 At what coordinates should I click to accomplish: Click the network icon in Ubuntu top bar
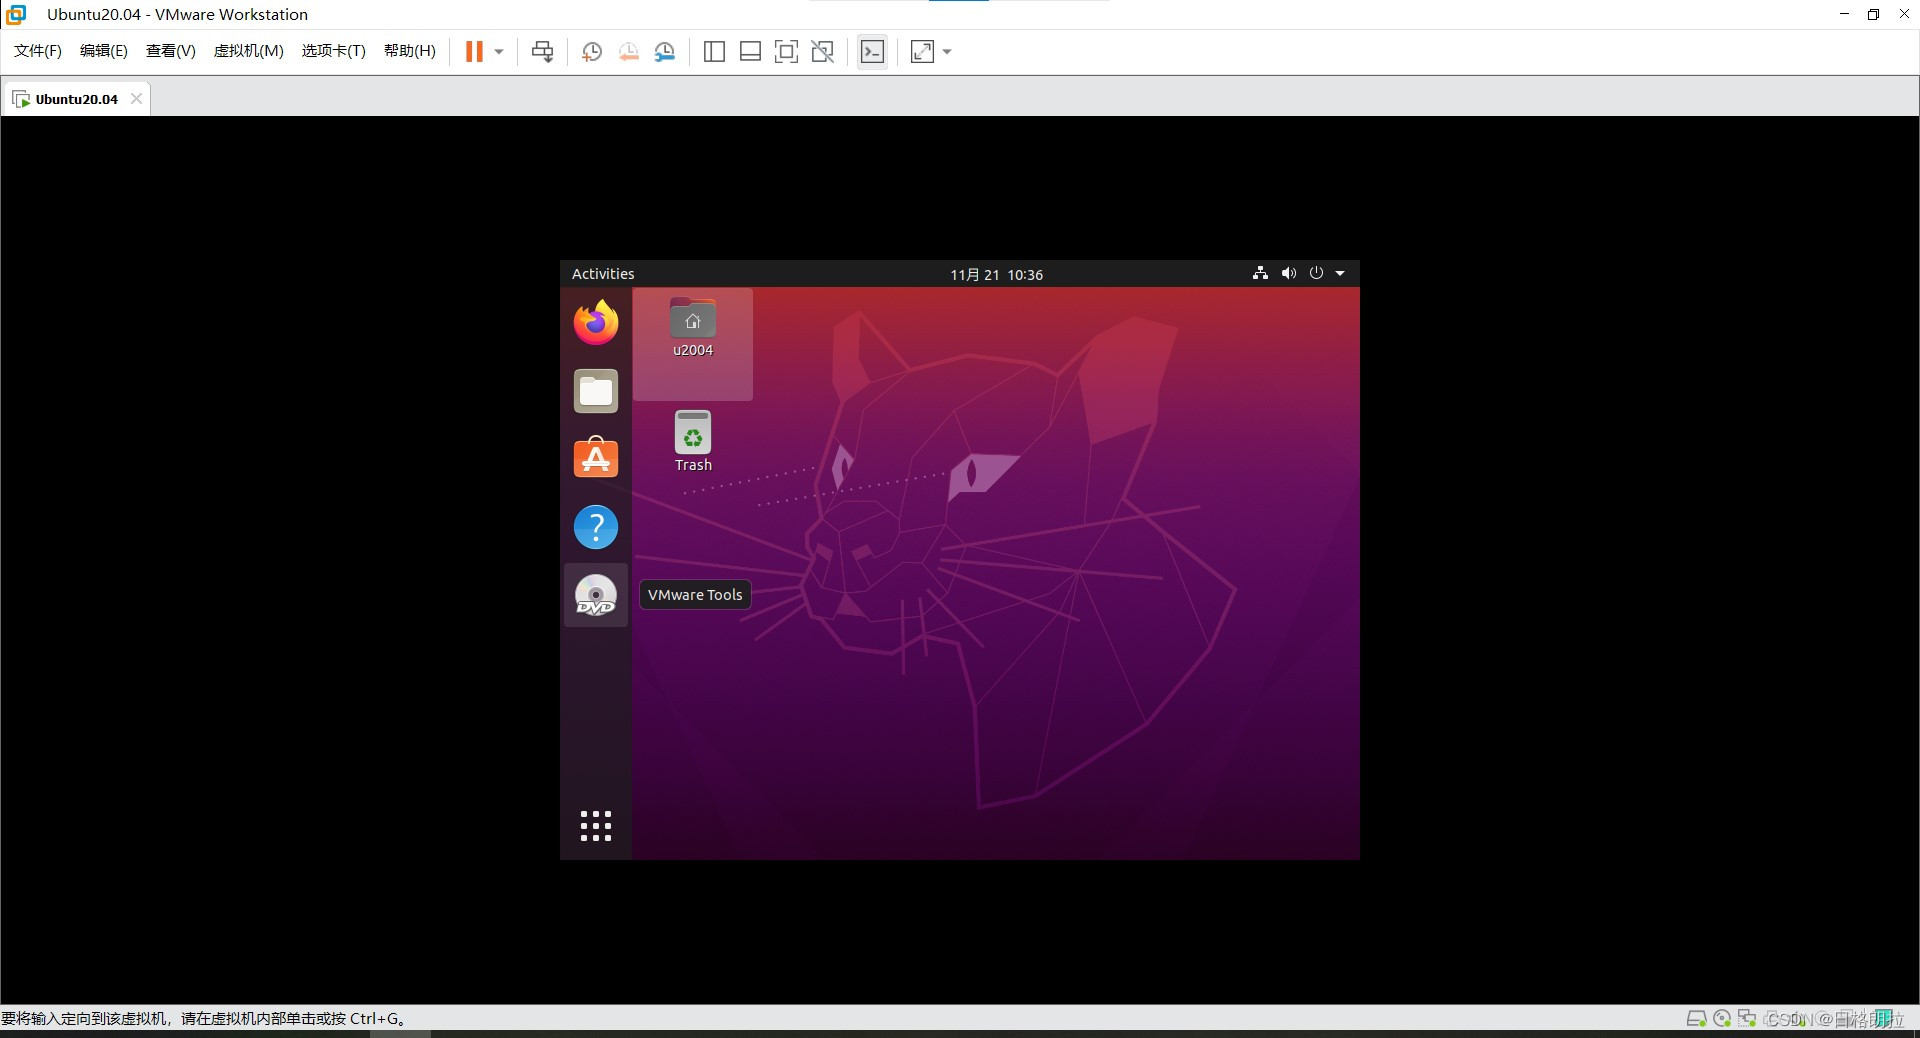(1260, 273)
